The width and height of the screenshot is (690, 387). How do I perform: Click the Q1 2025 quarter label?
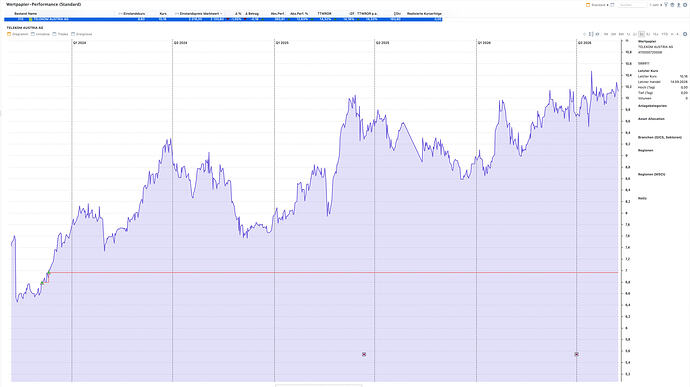(282, 43)
